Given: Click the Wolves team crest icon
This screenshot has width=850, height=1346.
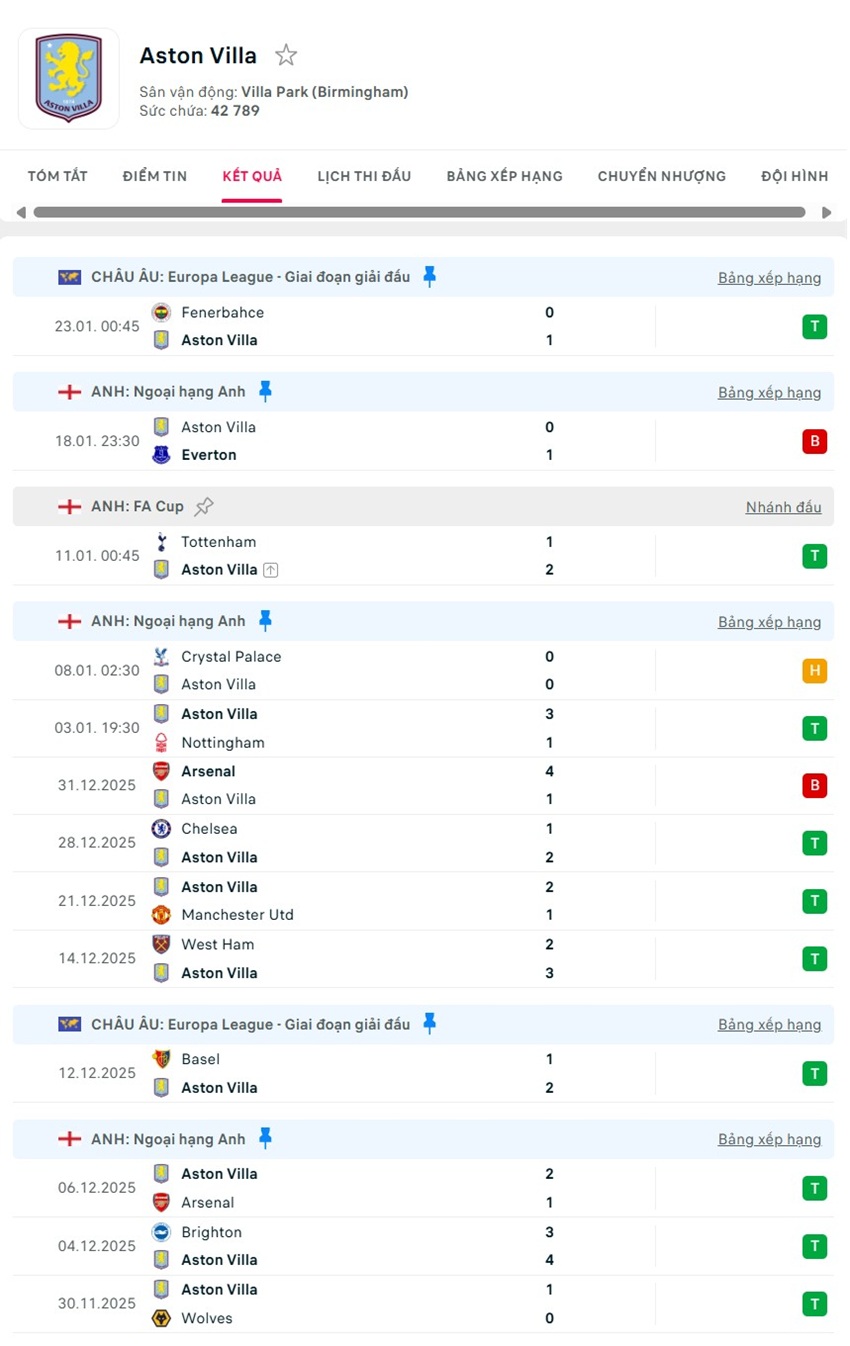Looking at the screenshot, I should click(161, 1318).
